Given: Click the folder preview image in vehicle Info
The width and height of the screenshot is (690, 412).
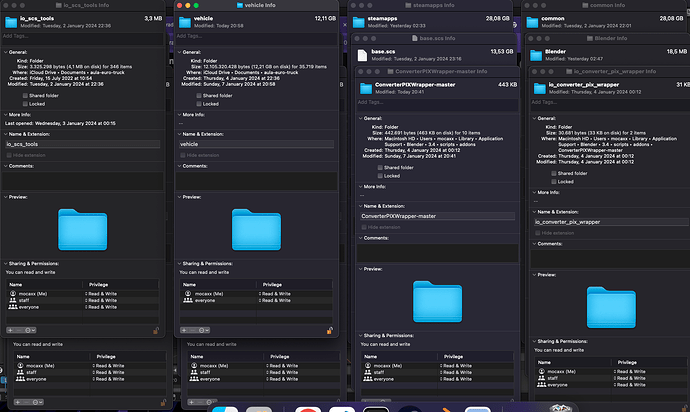Looking at the screenshot, I should pos(256,230).
